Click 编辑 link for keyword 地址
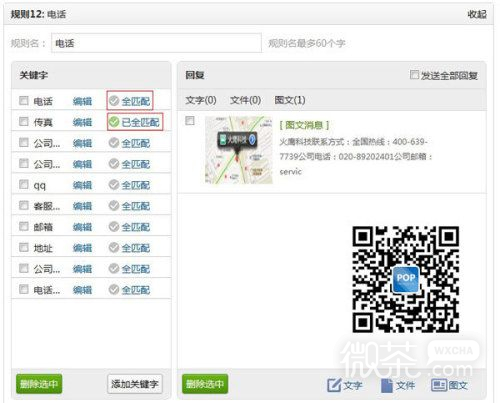 click(x=82, y=248)
